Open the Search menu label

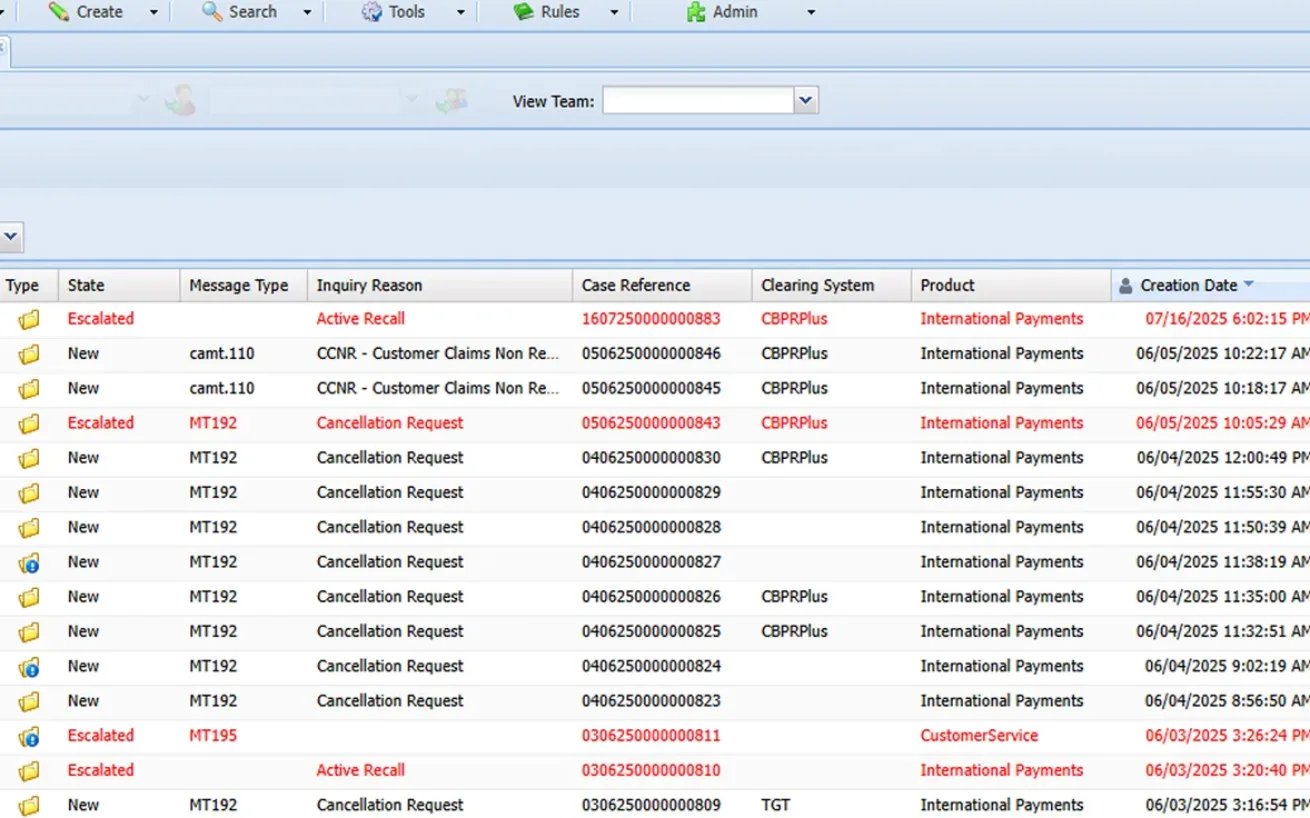coord(252,12)
